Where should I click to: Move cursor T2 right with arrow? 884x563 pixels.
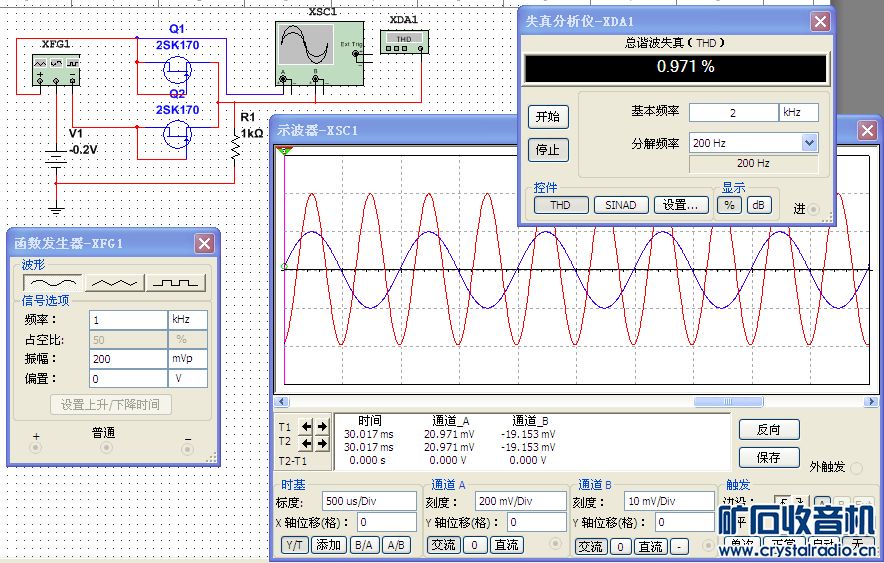point(321,443)
